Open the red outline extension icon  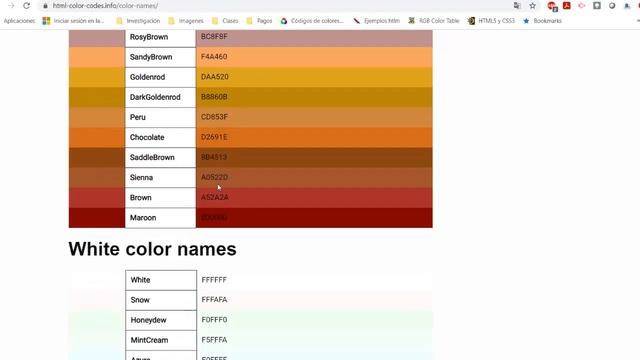point(582,5)
